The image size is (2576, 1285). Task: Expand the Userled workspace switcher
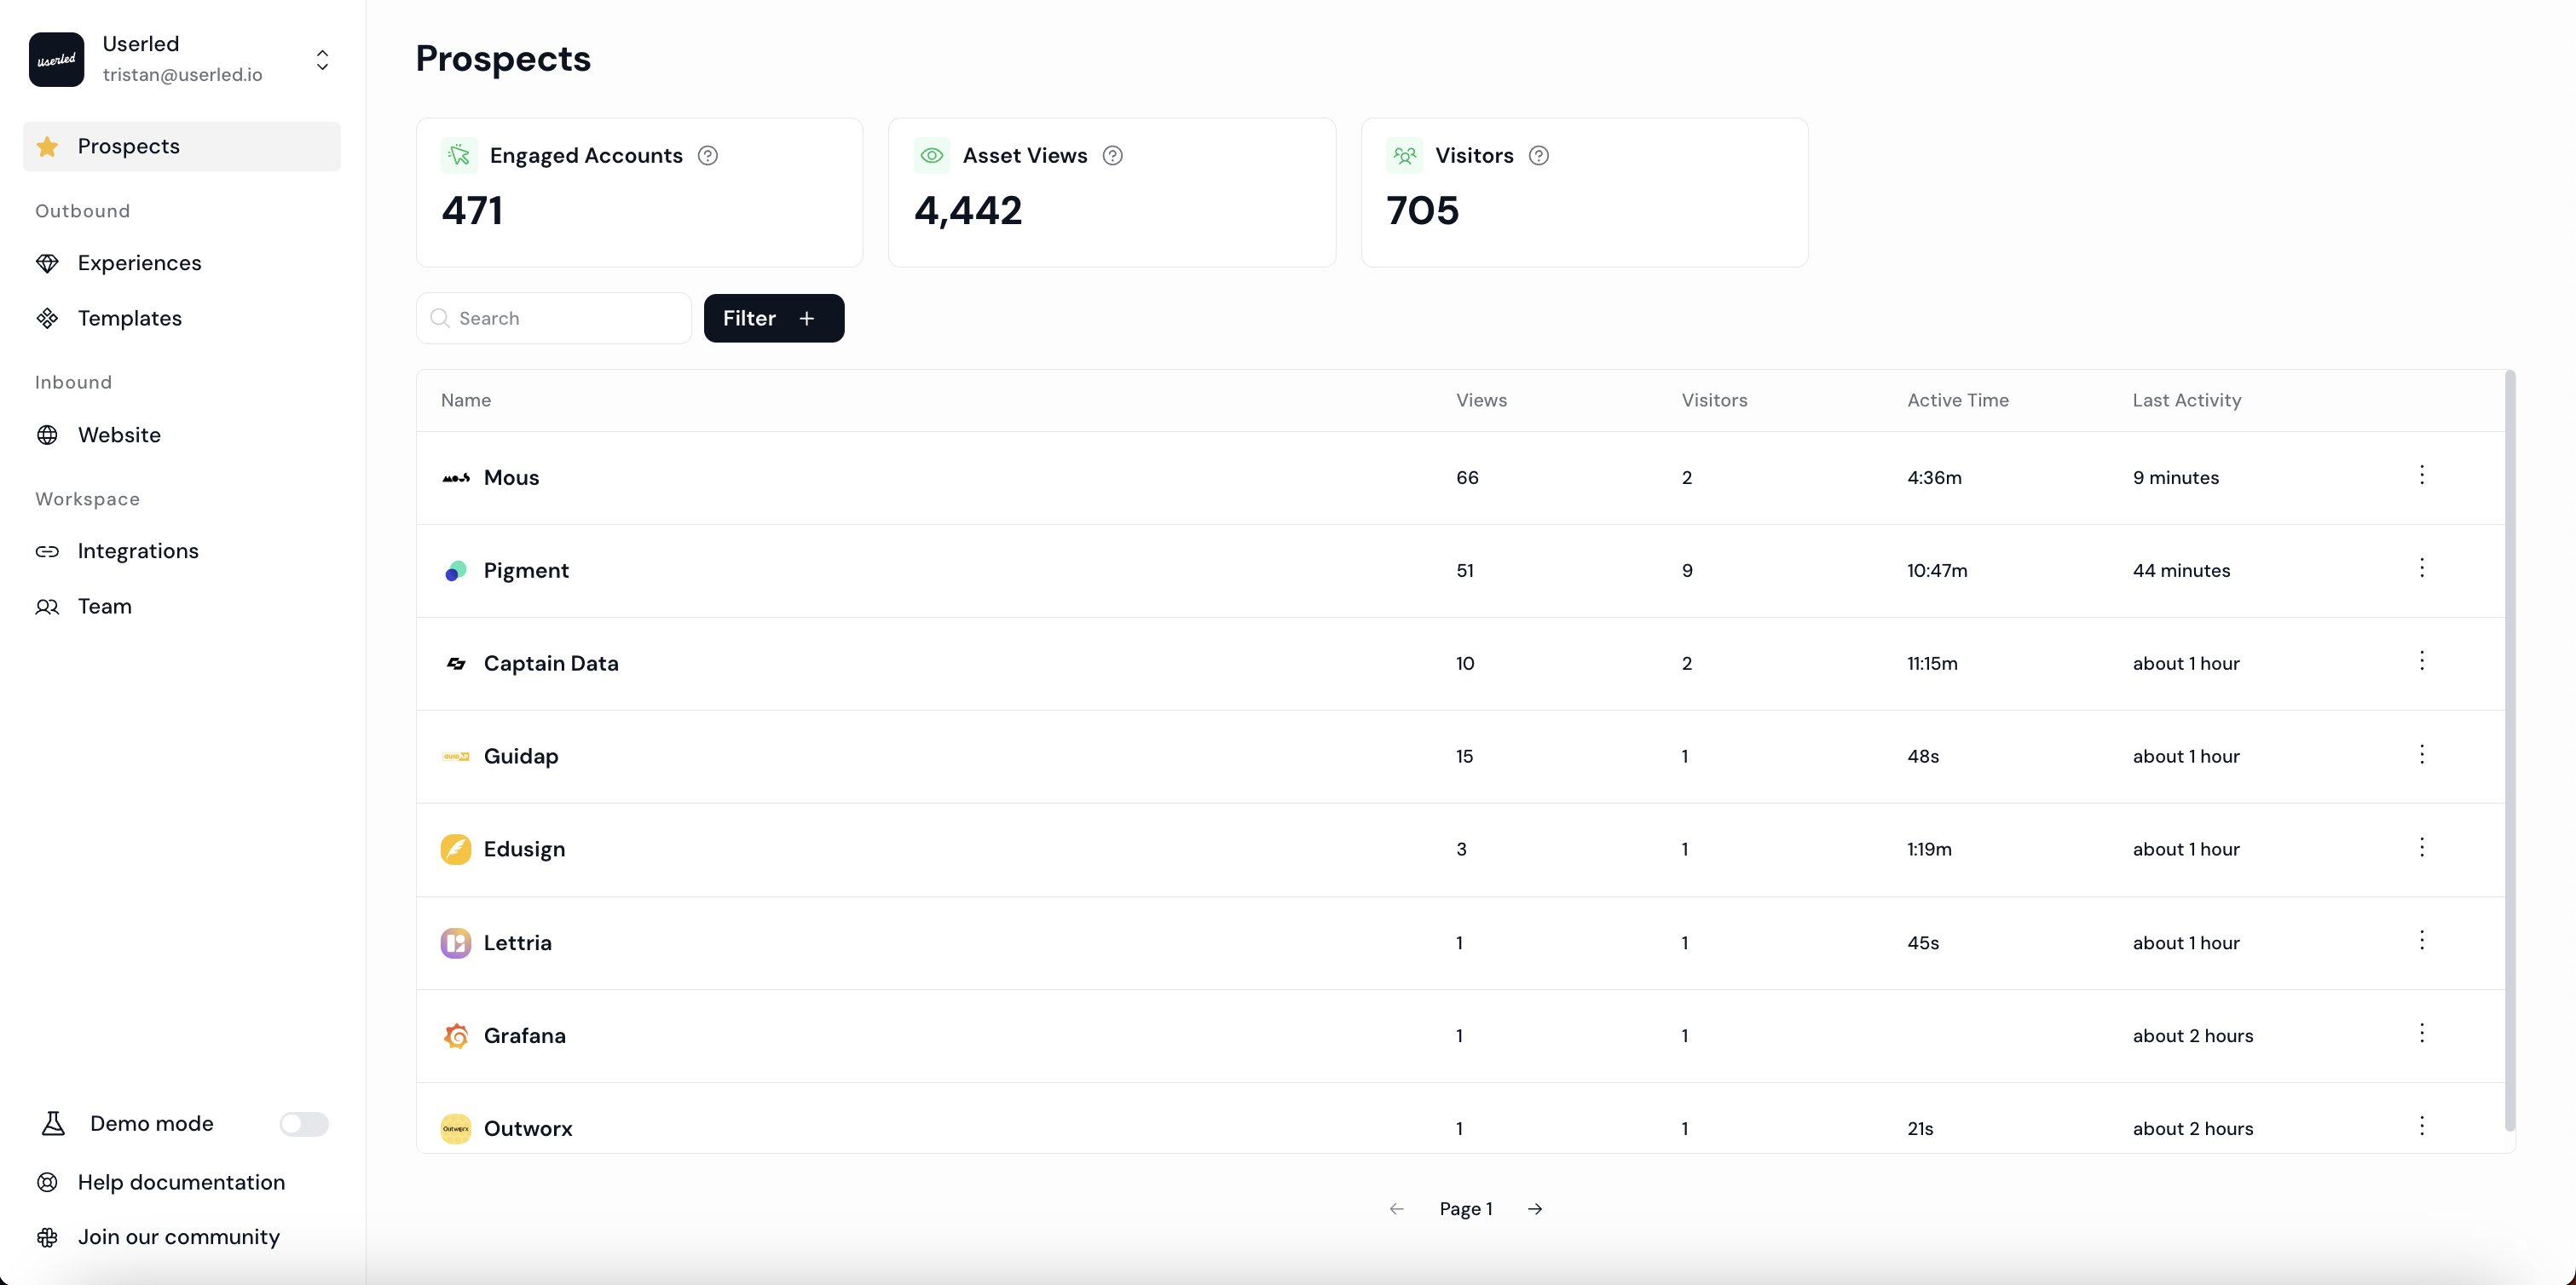[x=322, y=60]
